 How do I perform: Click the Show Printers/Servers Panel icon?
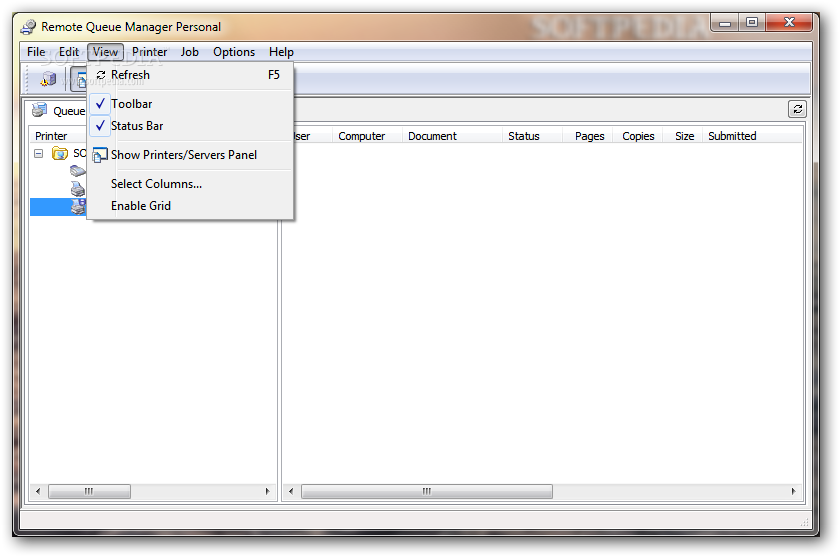100,155
